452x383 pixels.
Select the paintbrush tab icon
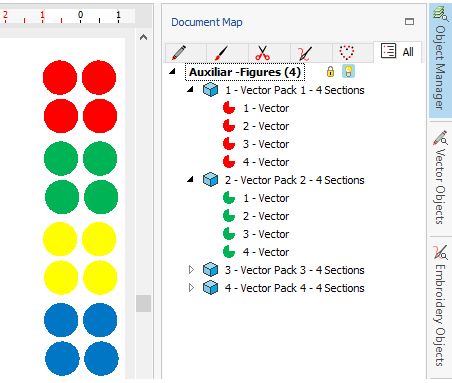pos(221,53)
